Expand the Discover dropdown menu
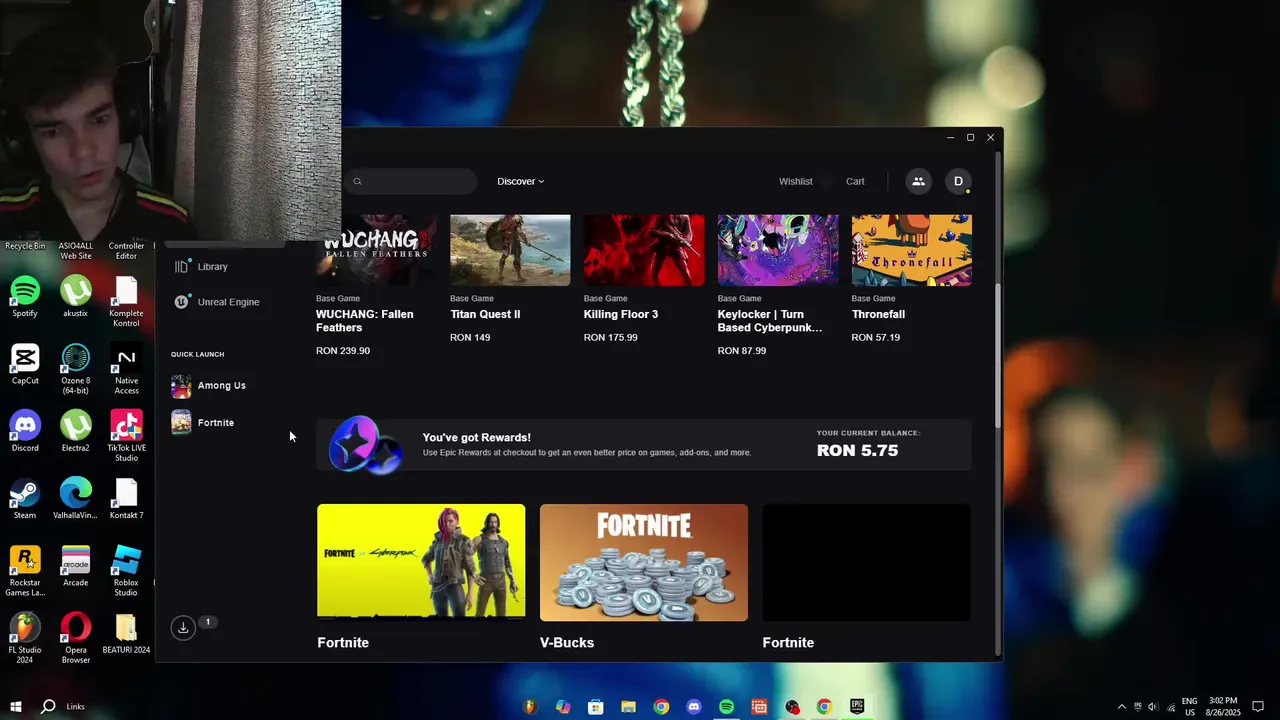Viewport: 1280px width, 720px height. (521, 181)
